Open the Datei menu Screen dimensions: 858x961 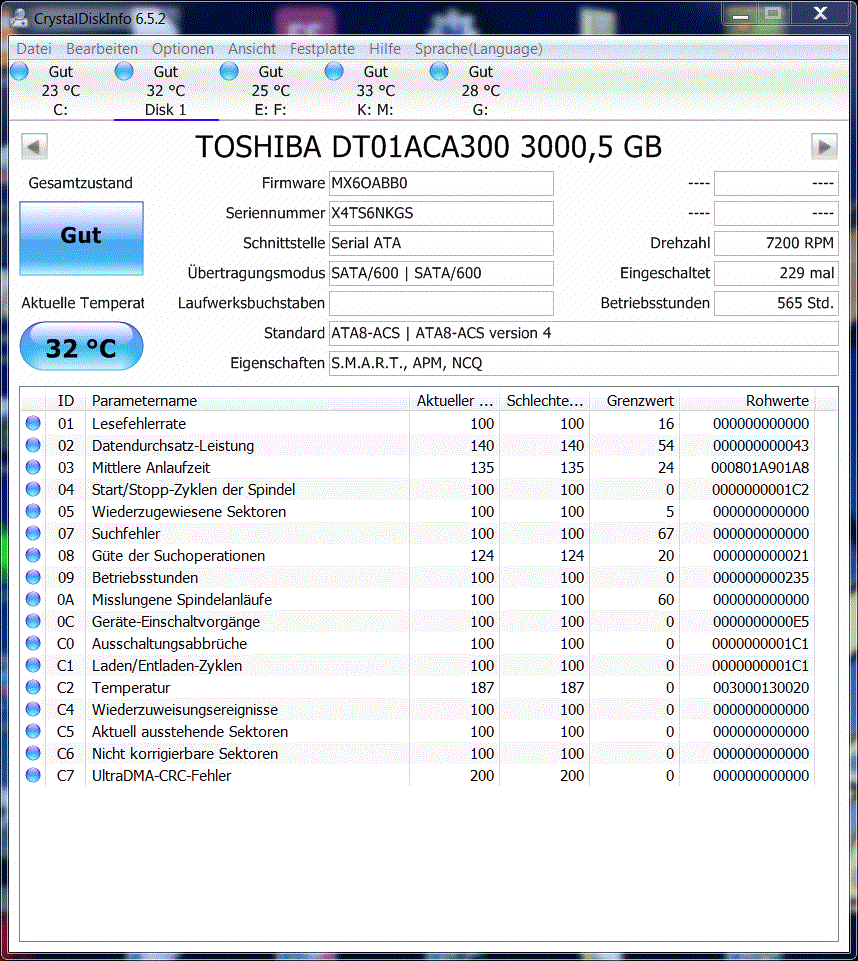coord(34,48)
